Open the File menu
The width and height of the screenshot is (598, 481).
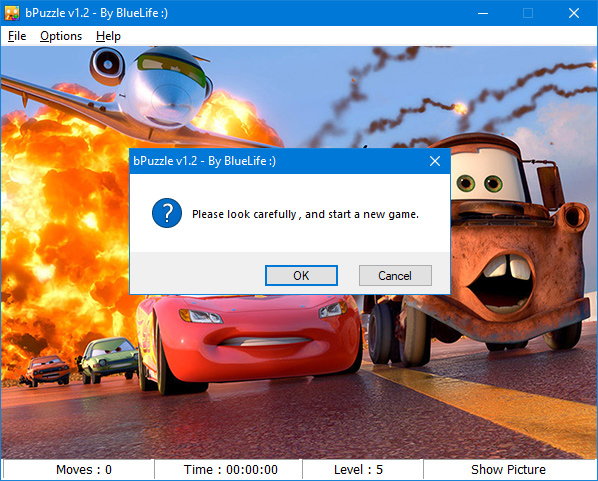click(17, 36)
